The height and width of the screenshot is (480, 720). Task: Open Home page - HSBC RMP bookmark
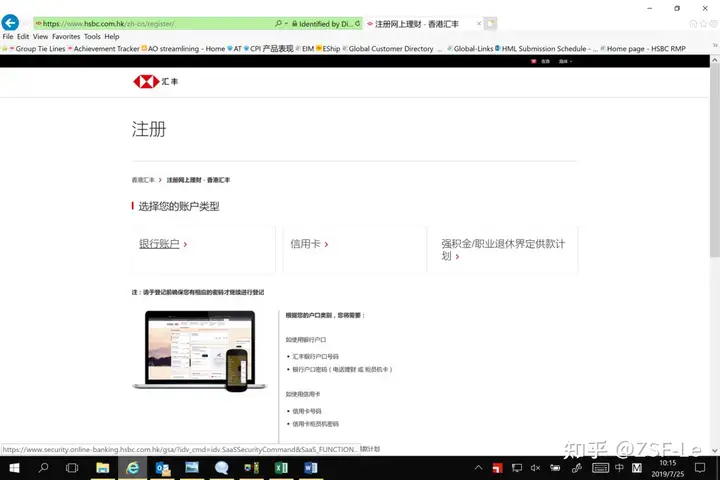tap(643, 49)
